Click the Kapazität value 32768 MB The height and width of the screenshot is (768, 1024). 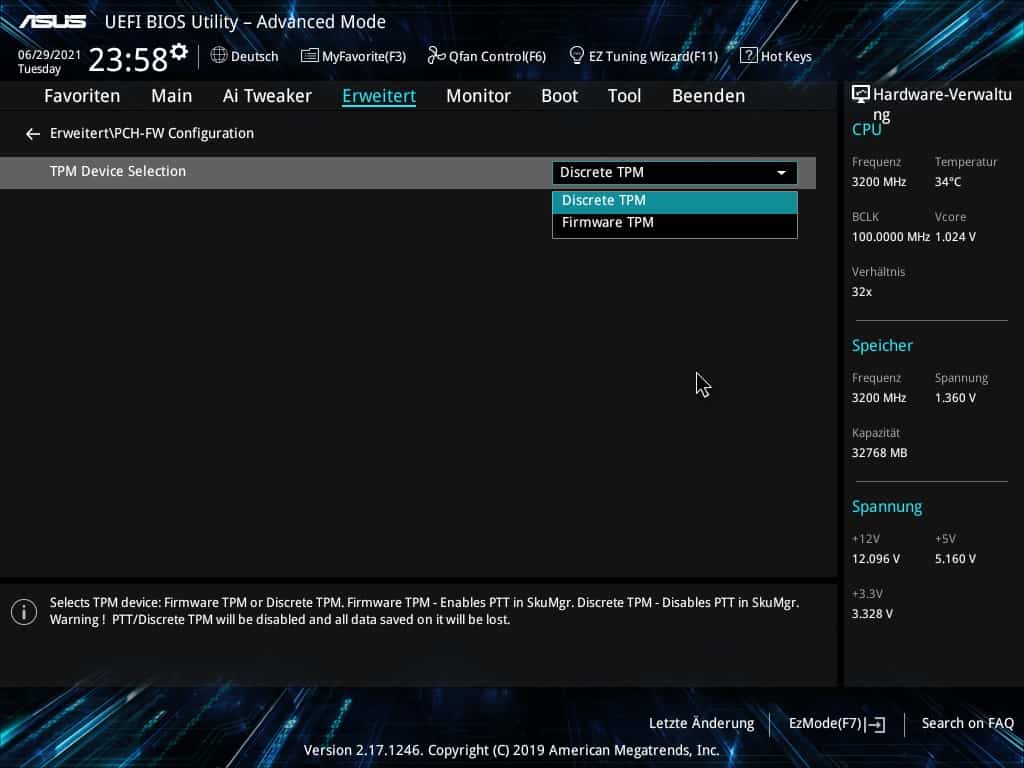pos(880,453)
